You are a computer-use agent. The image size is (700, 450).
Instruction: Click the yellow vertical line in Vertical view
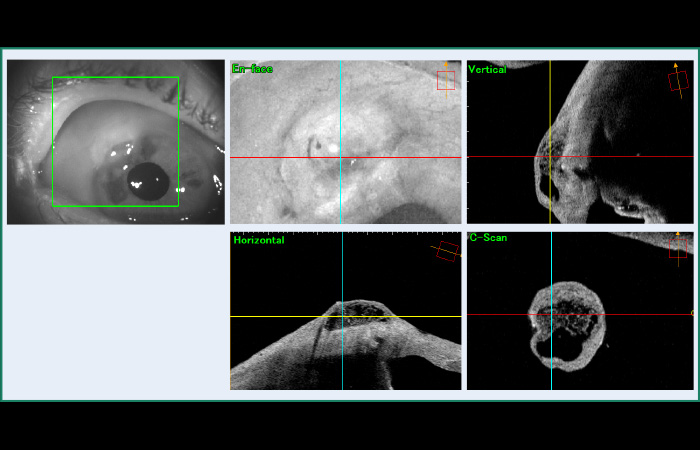pyautogui.click(x=550, y=142)
